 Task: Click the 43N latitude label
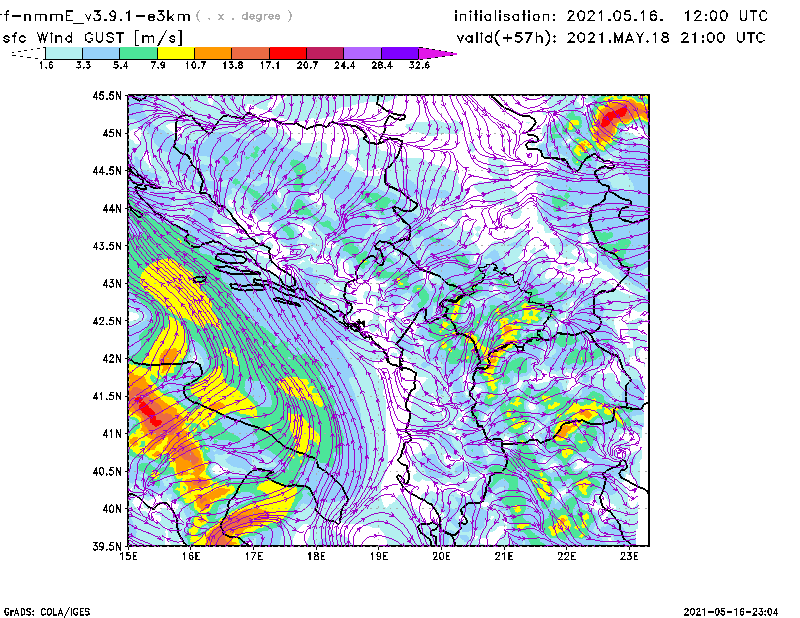pos(112,283)
